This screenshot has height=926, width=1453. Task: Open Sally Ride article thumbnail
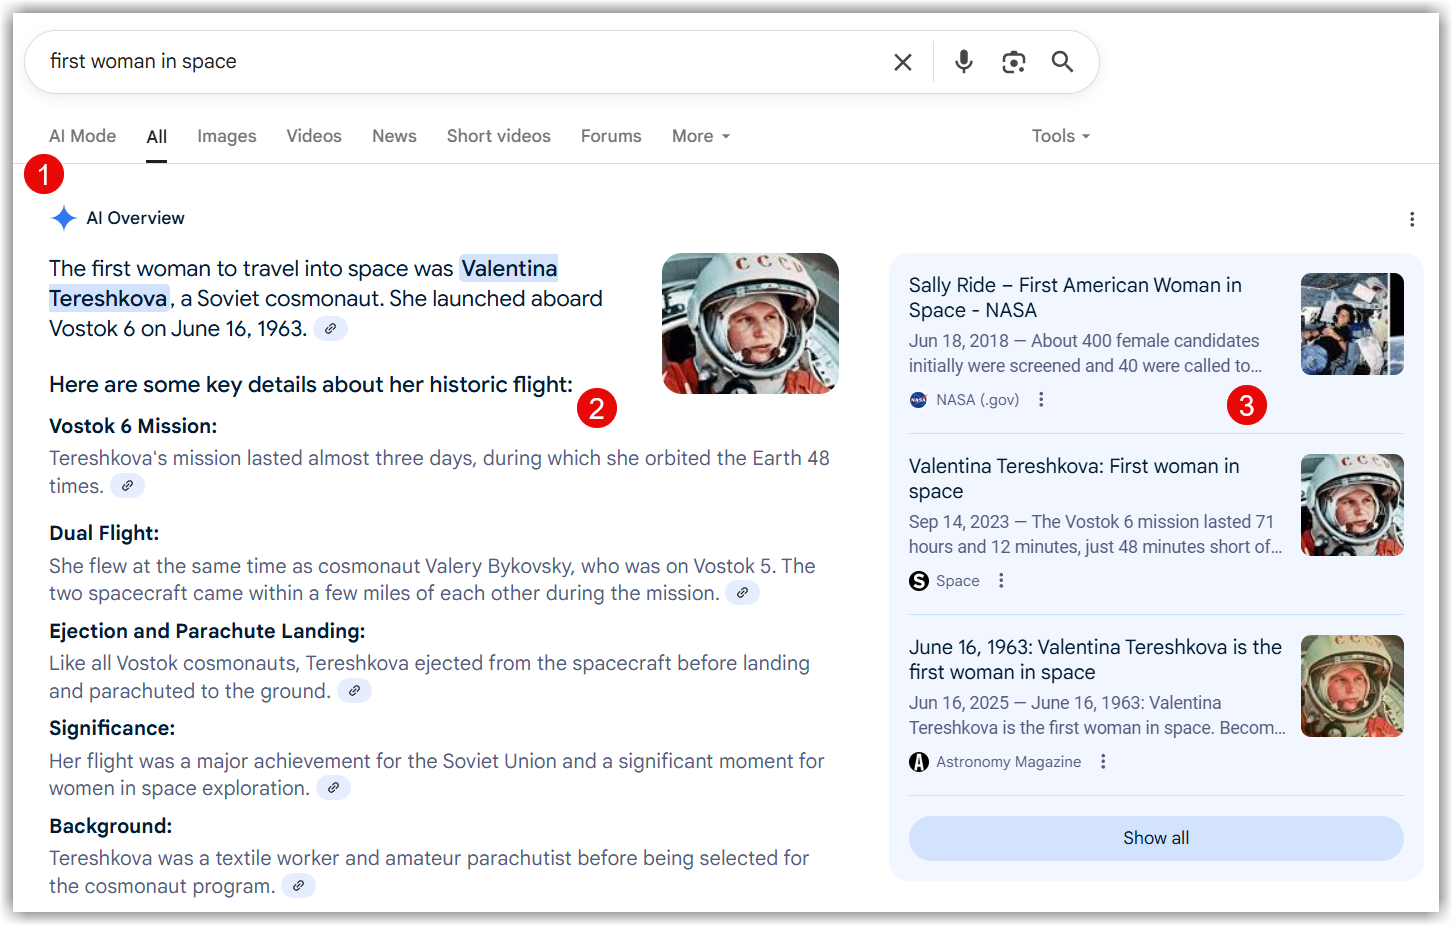click(x=1352, y=324)
